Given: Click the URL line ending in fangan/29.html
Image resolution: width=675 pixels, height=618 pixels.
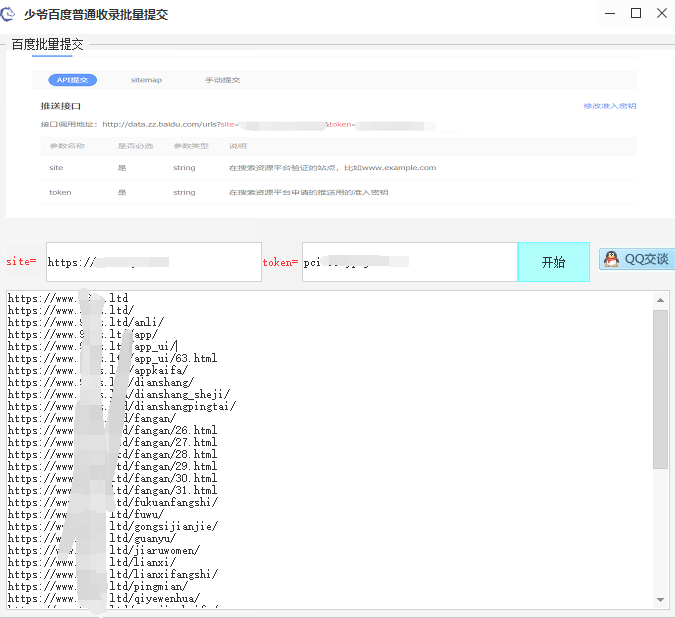Looking at the screenshot, I should (113, 467).
